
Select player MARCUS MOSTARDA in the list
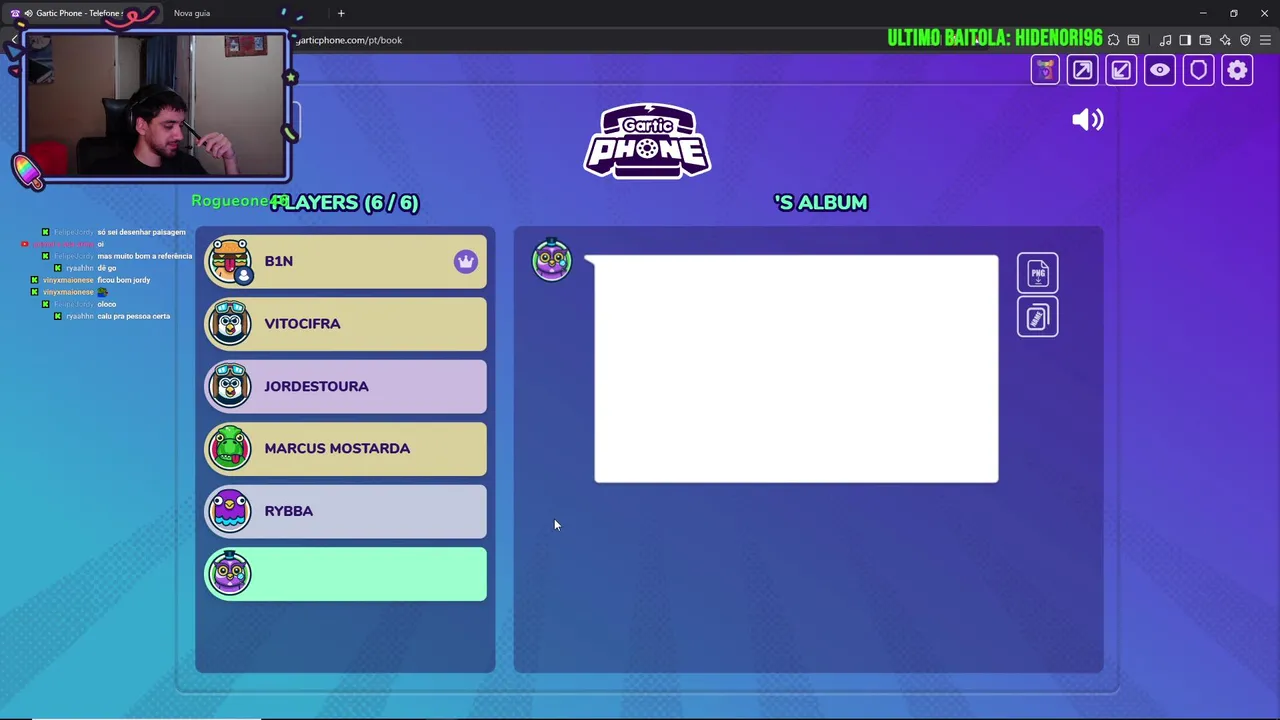click(346, 449)
